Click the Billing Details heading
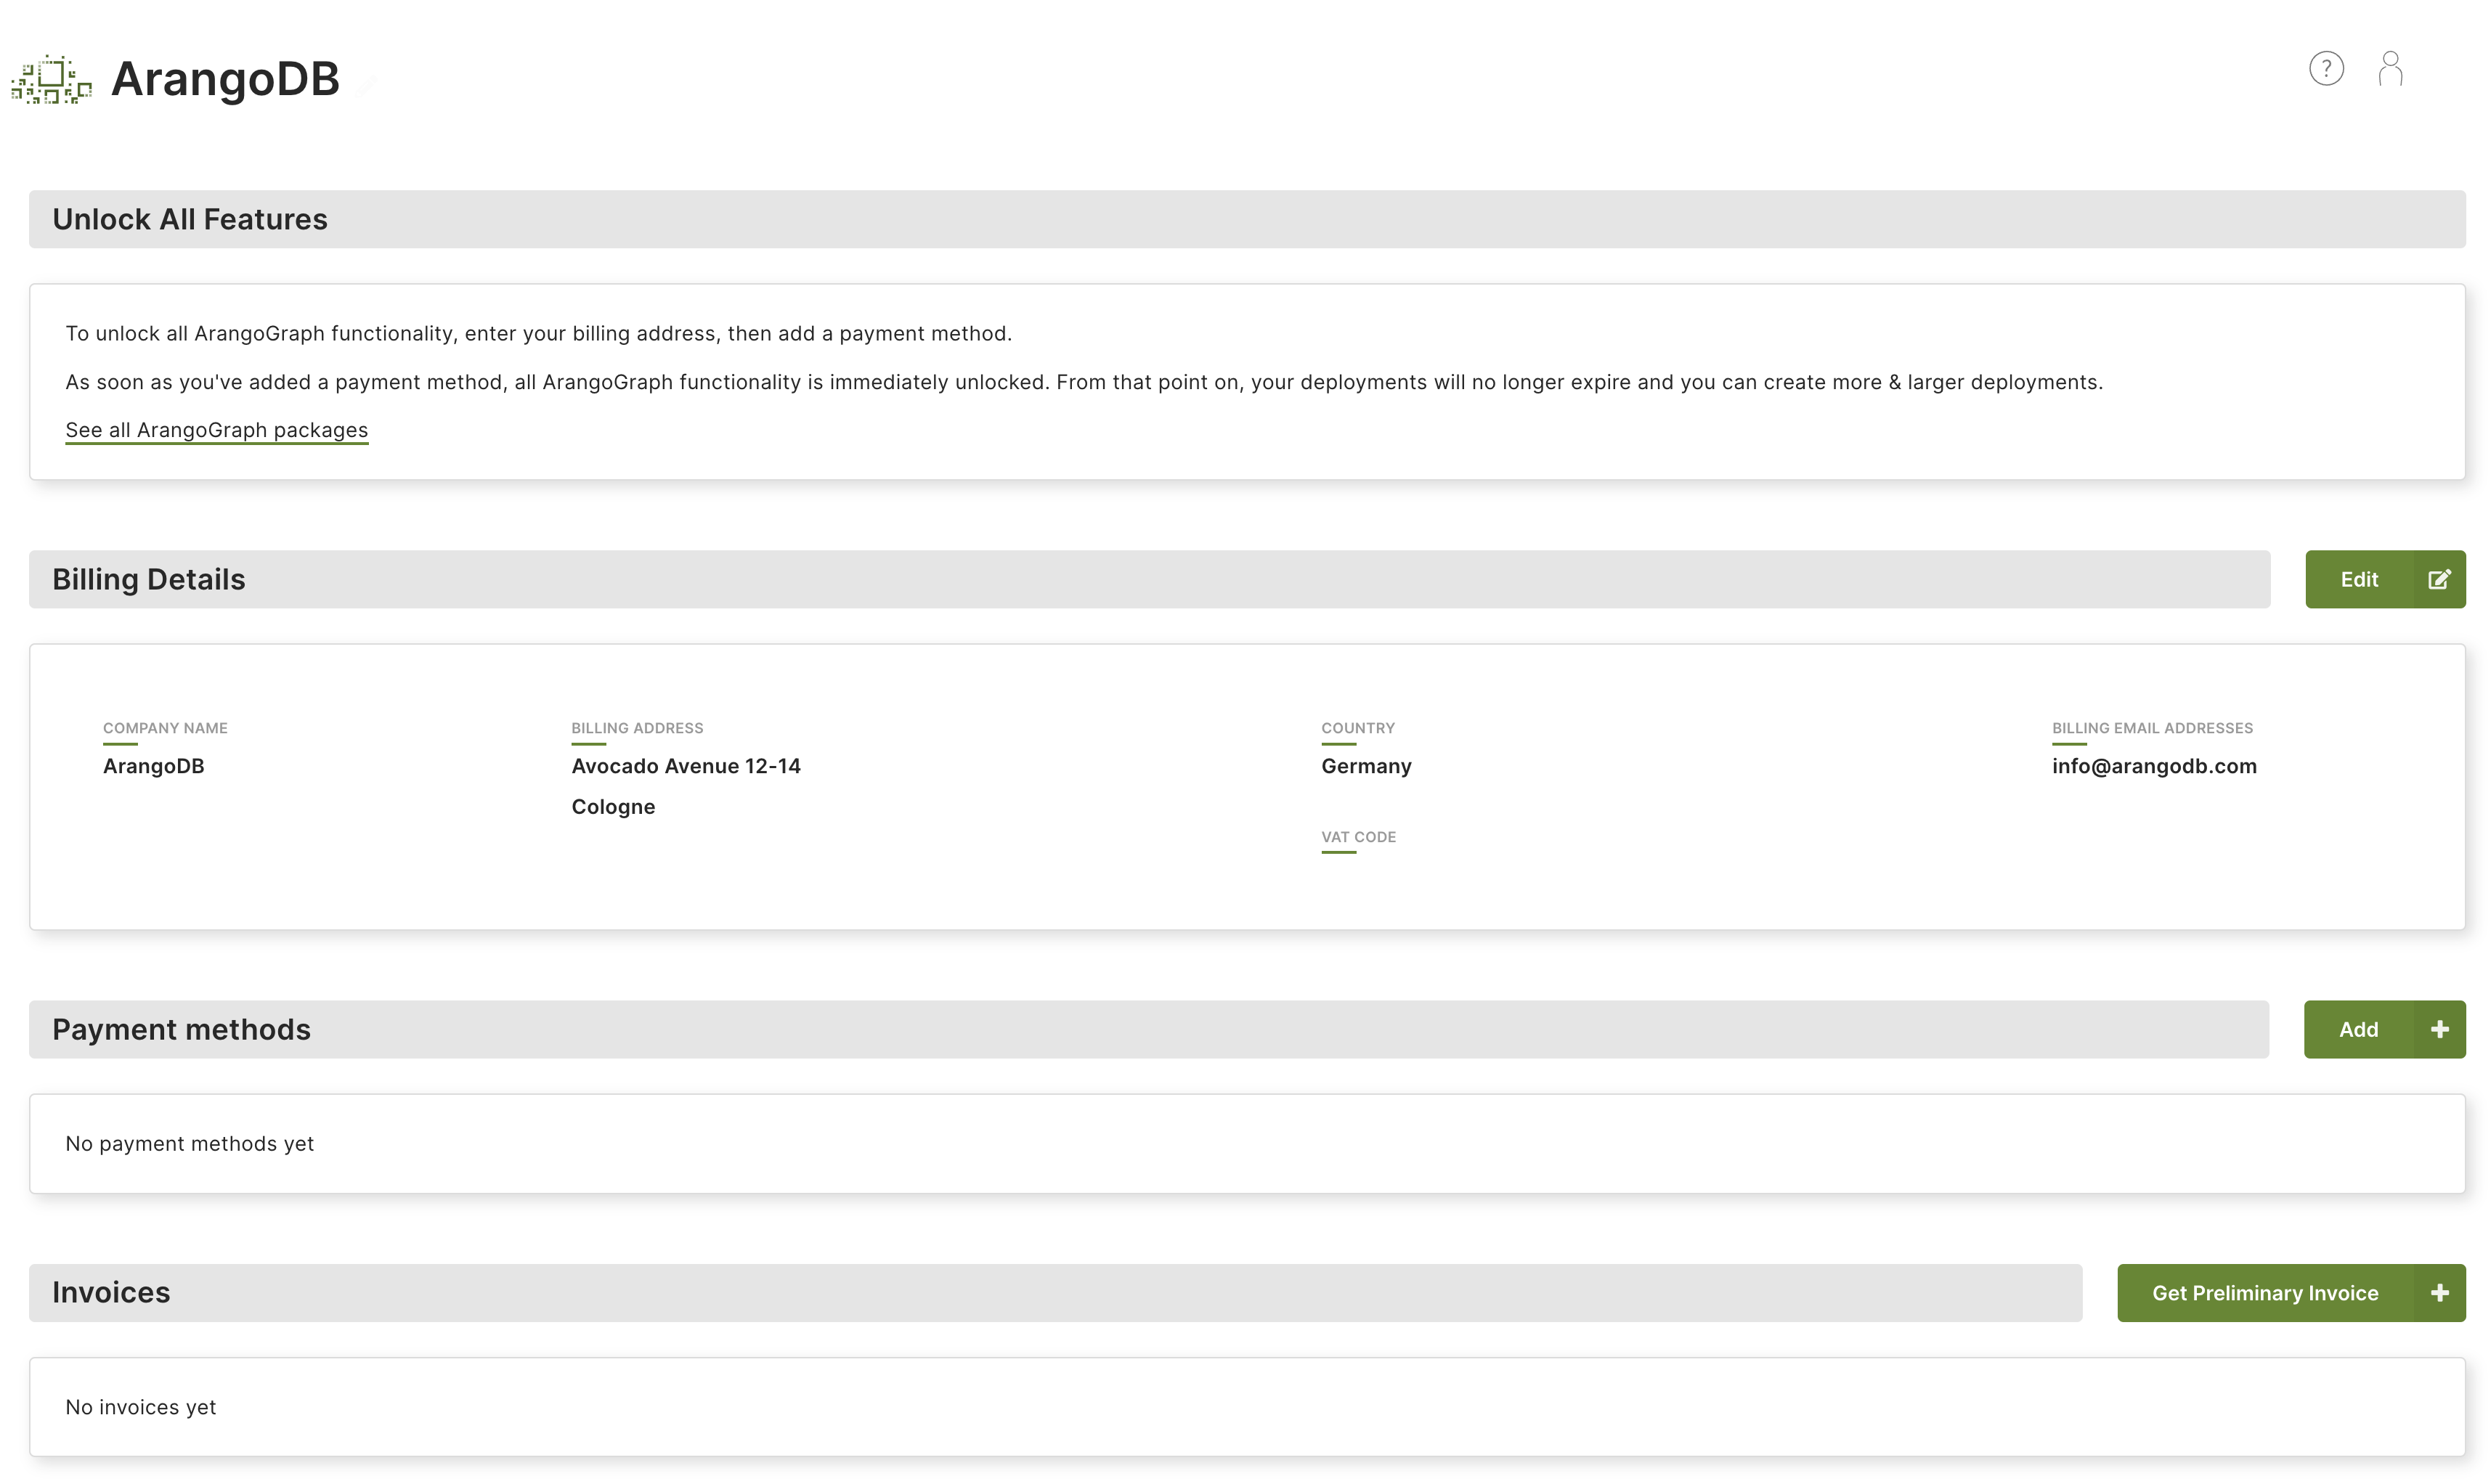2491x1484 pixels. click(149, 579)
